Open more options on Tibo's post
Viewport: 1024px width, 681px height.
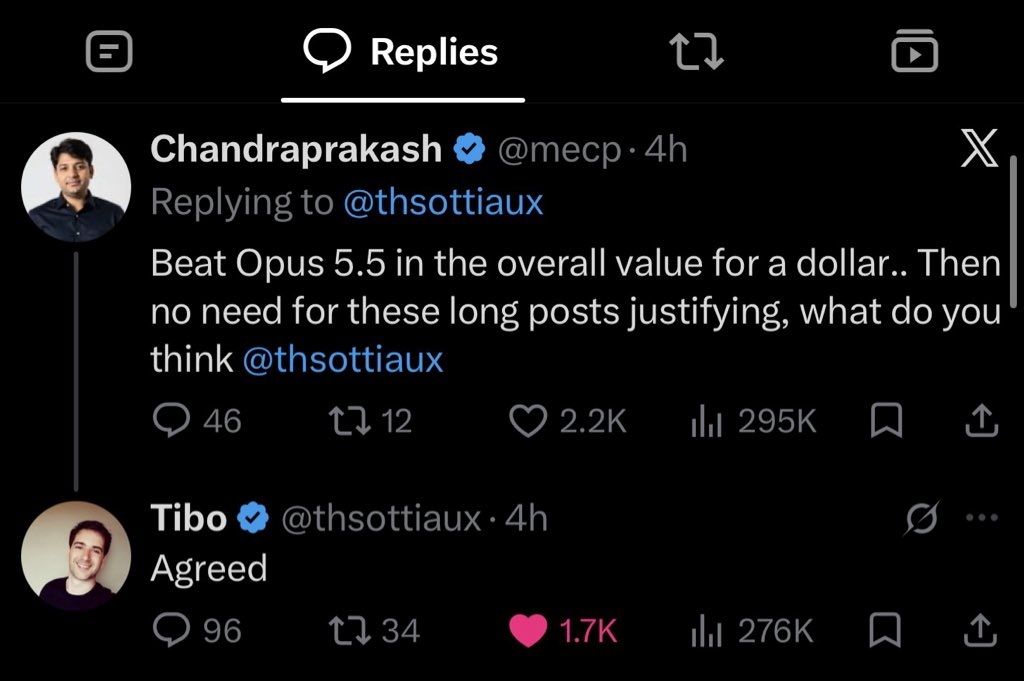tap(982, 518)
